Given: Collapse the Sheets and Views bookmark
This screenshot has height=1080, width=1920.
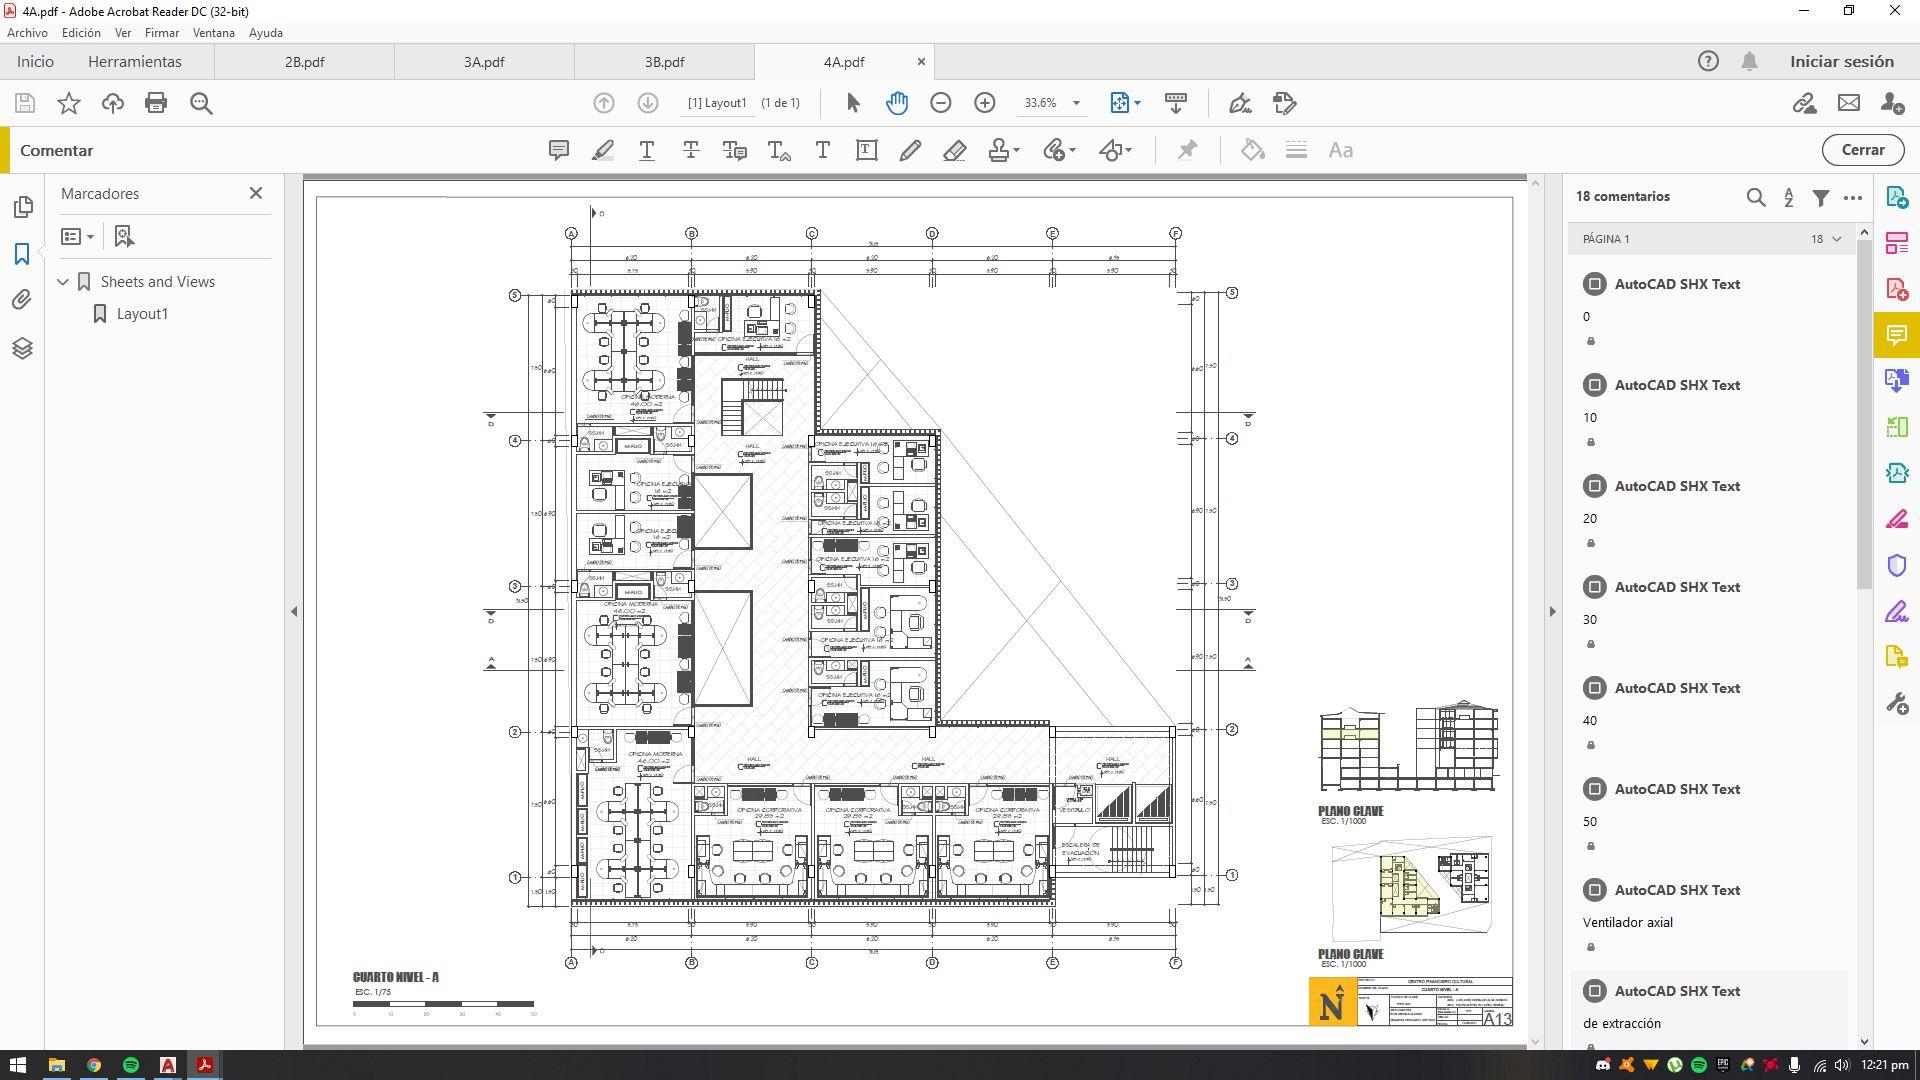Looking at the screenshot, I should (63, 282).
